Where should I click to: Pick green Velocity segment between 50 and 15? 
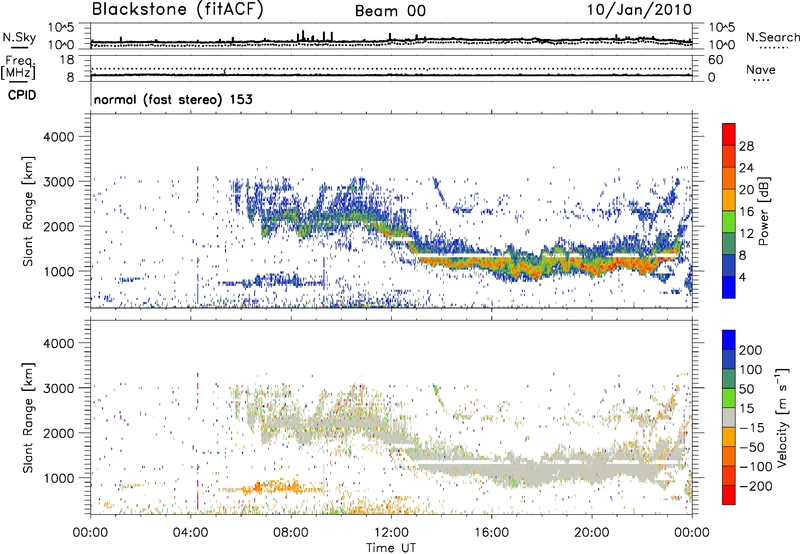(x=729, y=398)
